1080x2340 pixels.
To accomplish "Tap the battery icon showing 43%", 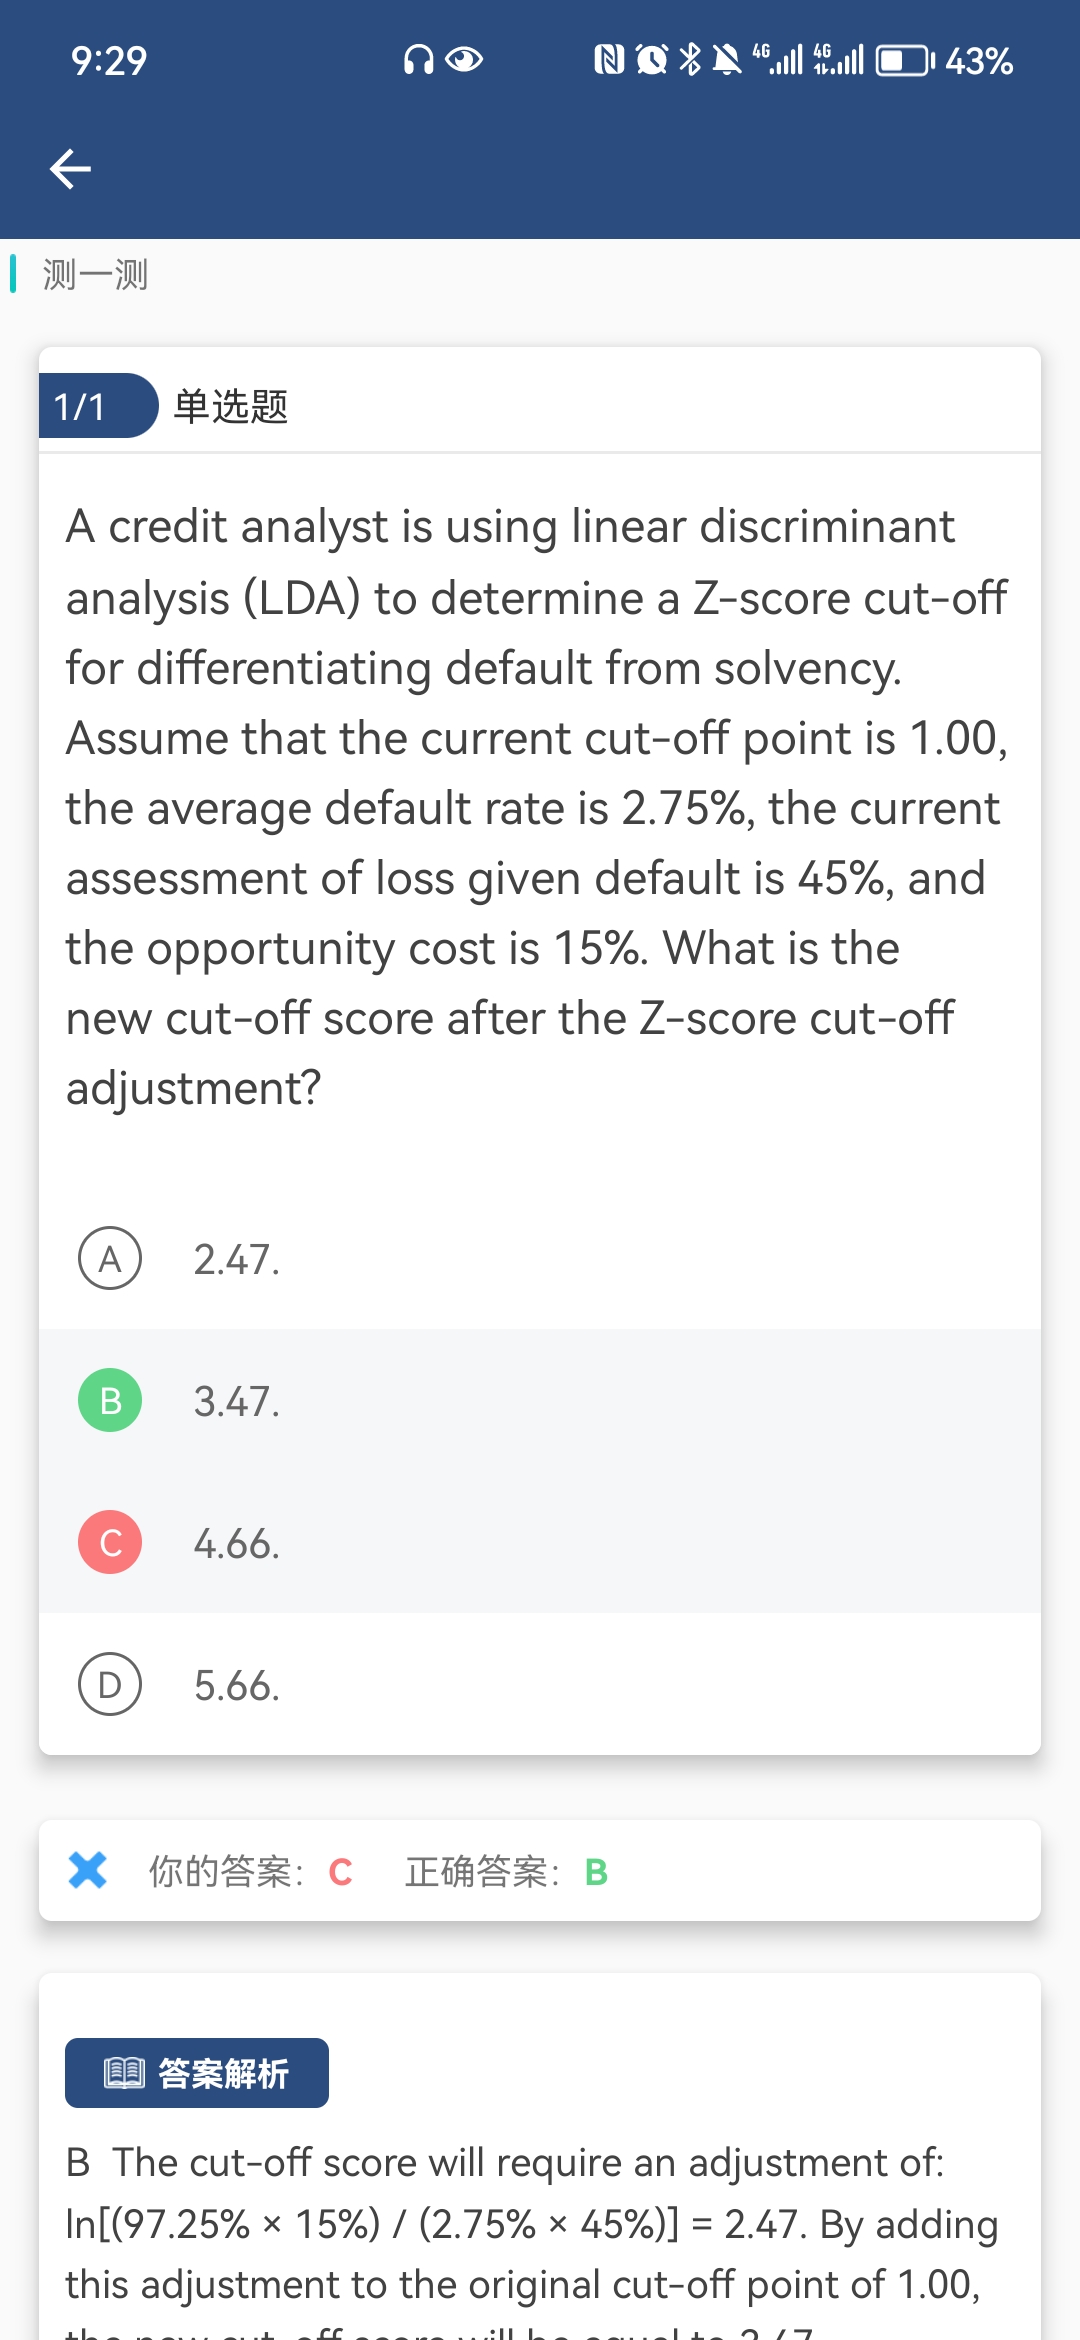I will coord(905,61).
